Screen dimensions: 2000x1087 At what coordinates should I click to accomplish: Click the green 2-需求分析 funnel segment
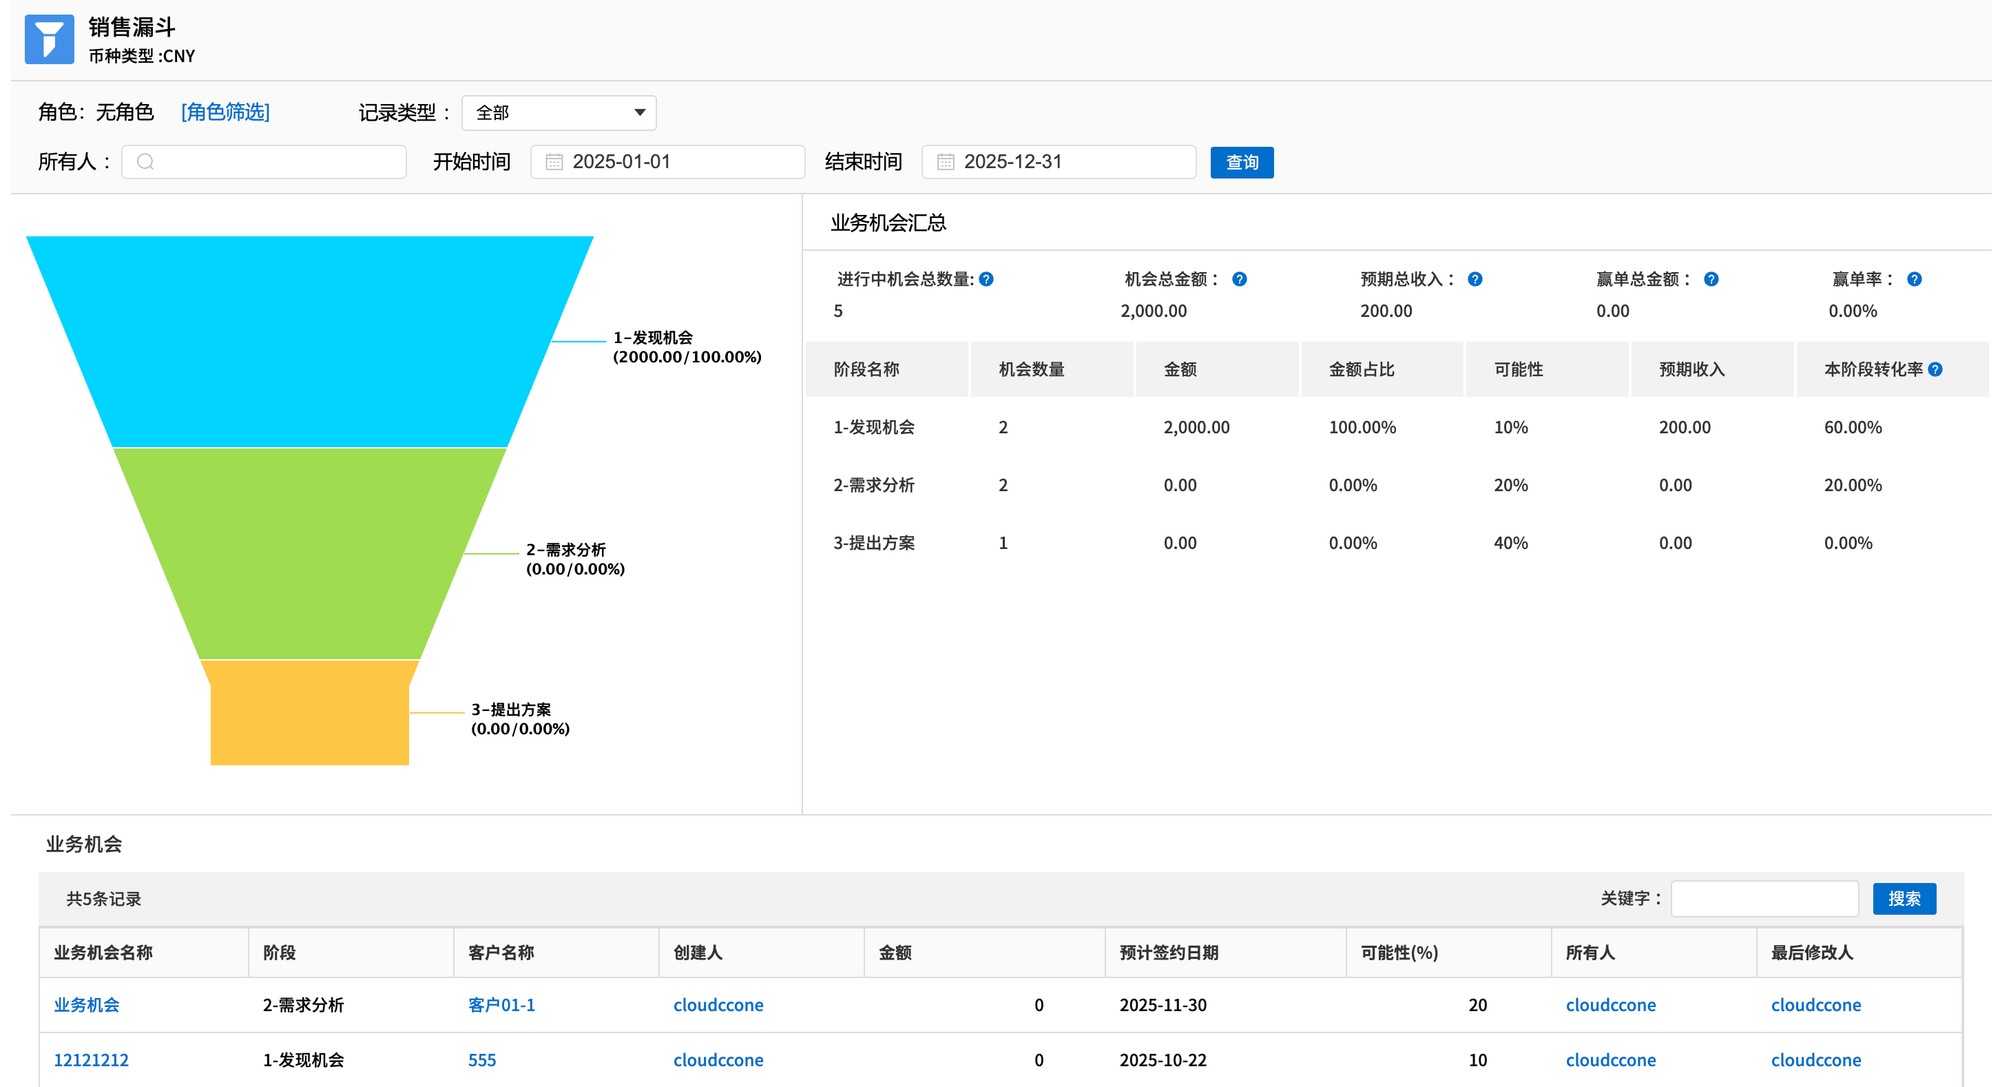pyautogui.click(x=310, y=553)
